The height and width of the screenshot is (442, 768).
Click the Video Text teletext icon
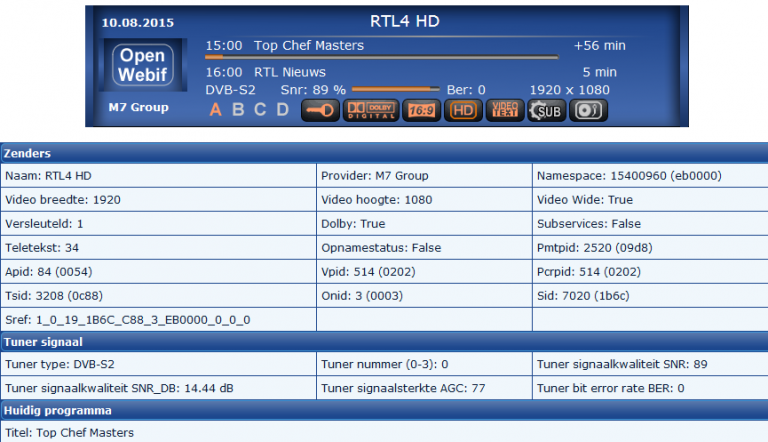504,110
